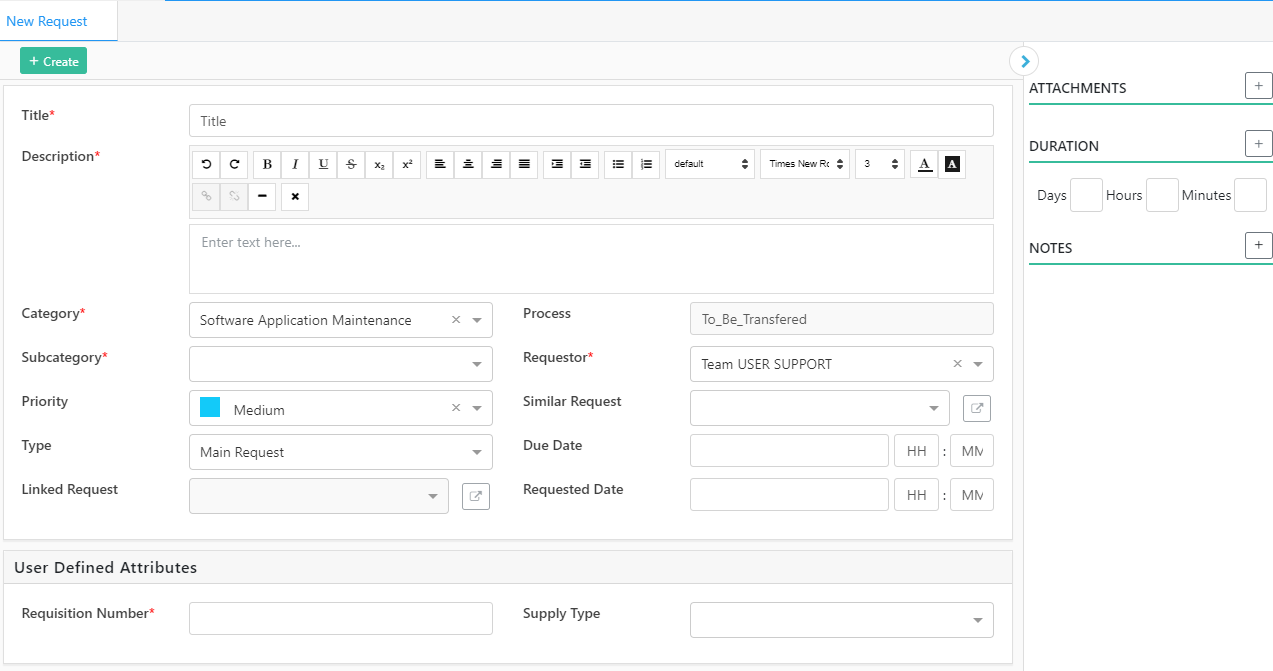
Task: Open the Type dropdown showing Main Request
Action: point(340,452)
